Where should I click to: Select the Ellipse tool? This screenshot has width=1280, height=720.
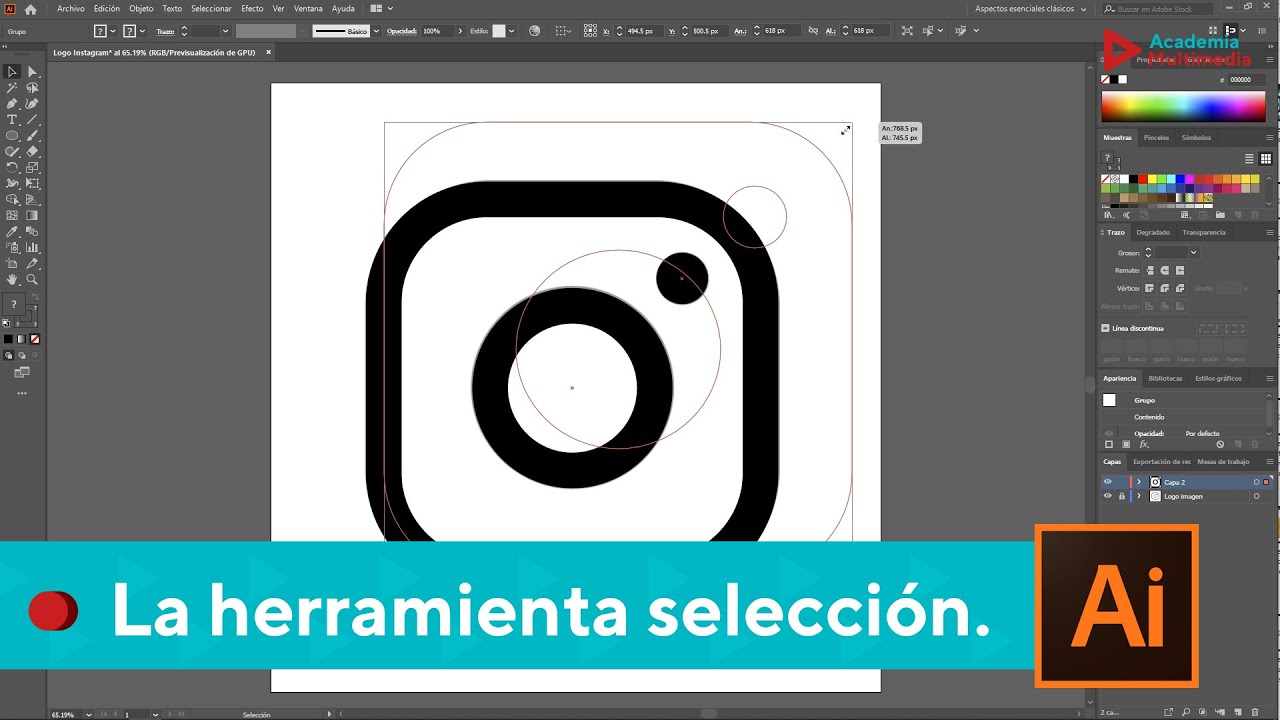click(12, 136)
